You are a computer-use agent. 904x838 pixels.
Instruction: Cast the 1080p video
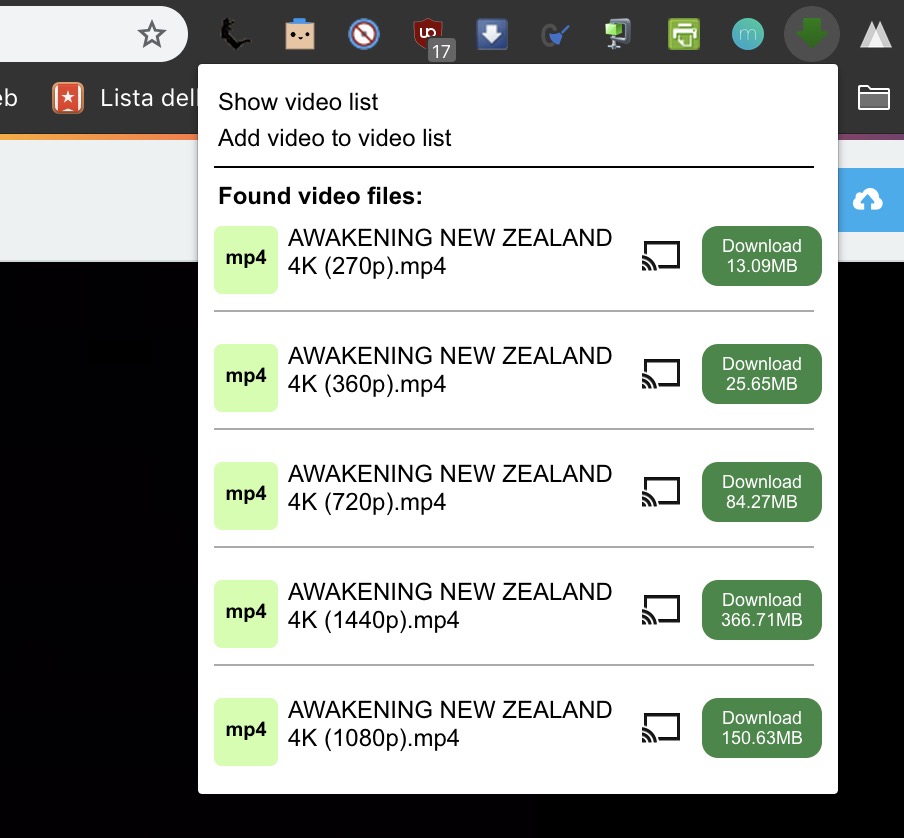pos(660,728)
